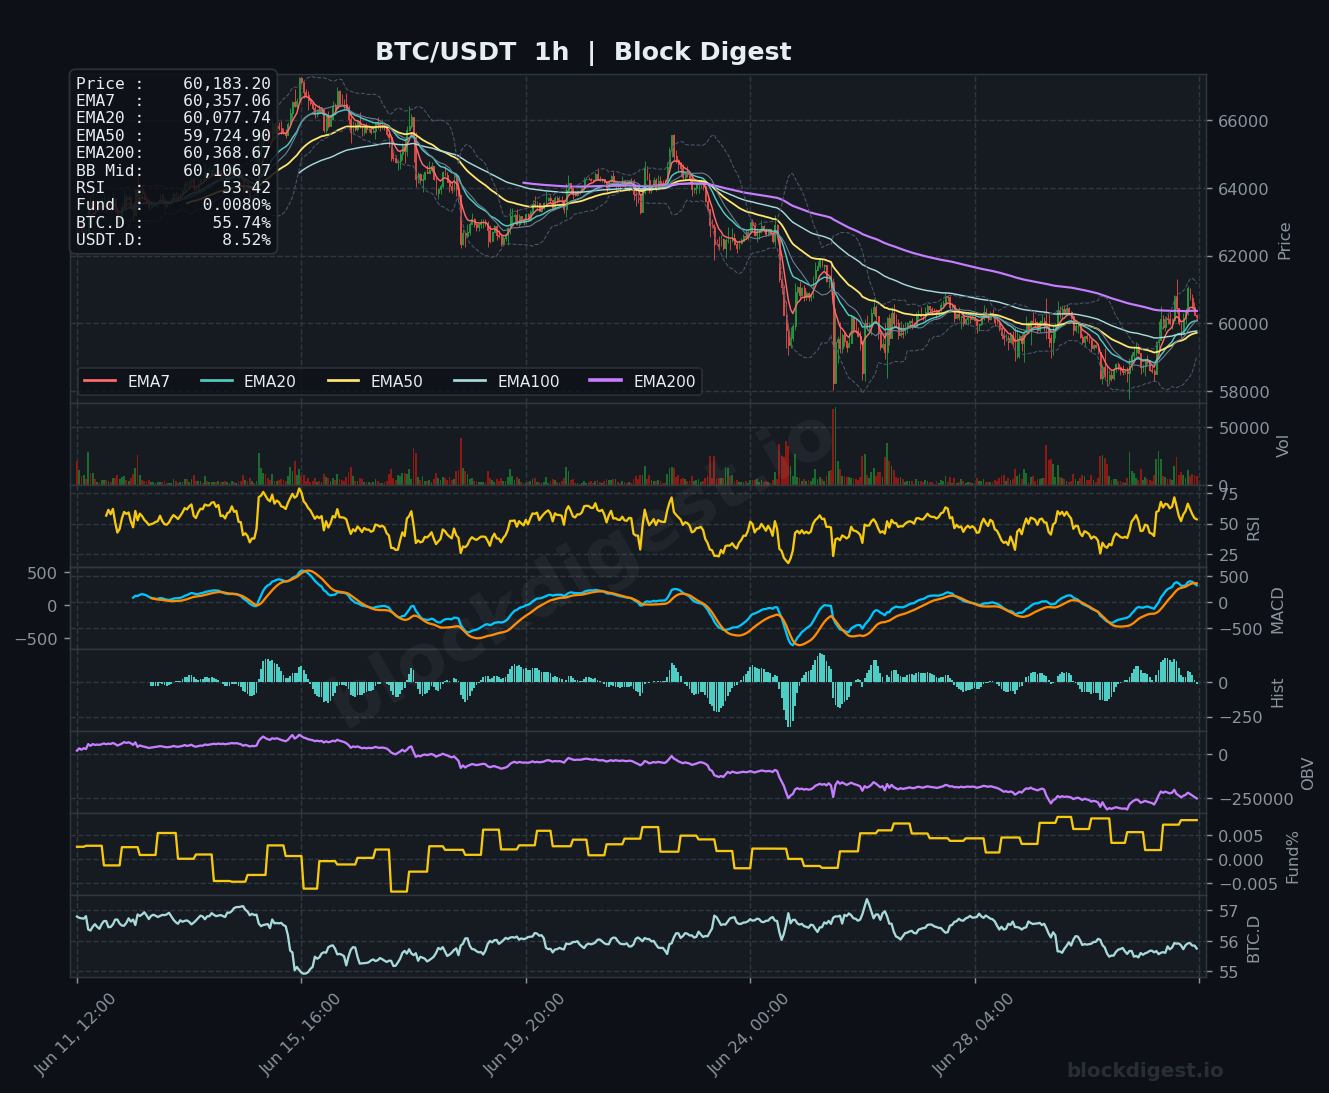Click the MACD axis label

tap(1277, 610)
